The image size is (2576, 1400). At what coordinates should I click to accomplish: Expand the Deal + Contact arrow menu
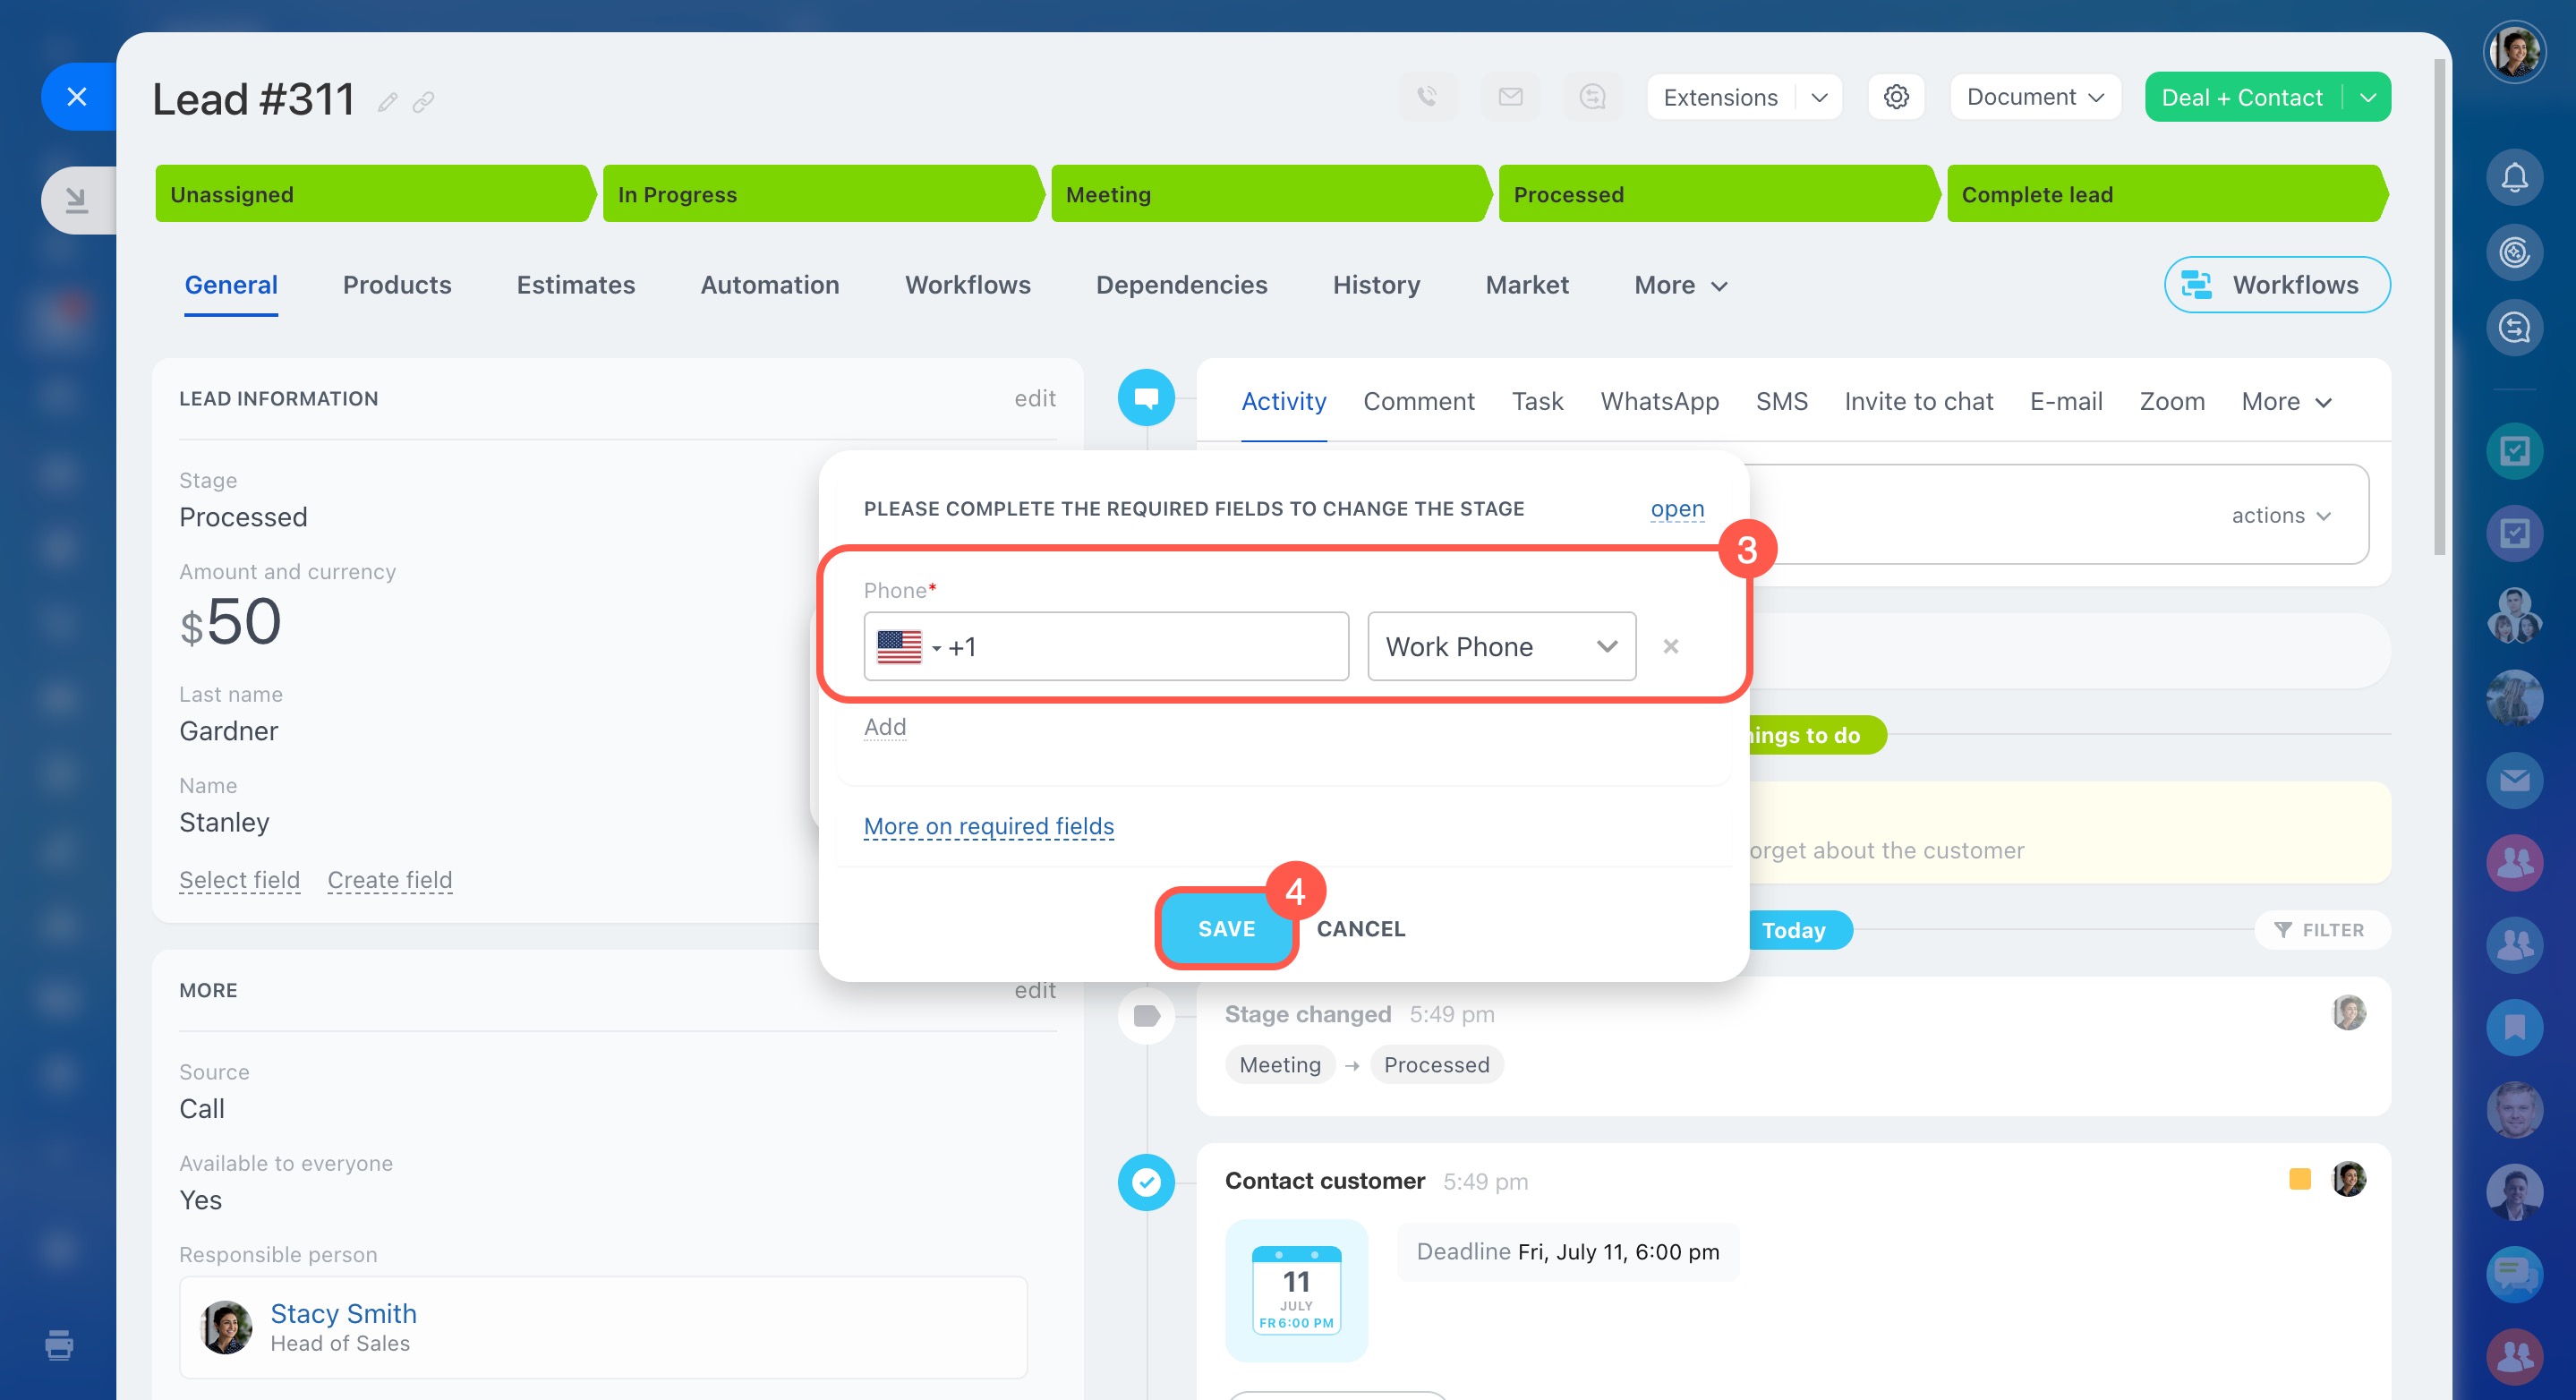(x=2368, y=97)
